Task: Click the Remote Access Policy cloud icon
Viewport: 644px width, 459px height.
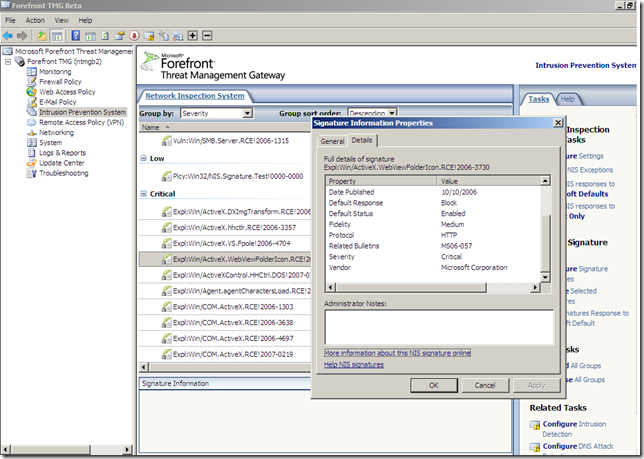Action: 32,122
